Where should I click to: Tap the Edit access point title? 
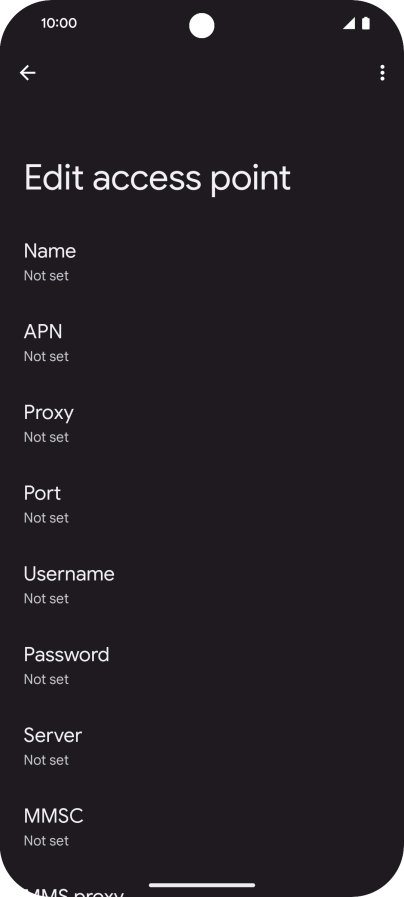157,178
